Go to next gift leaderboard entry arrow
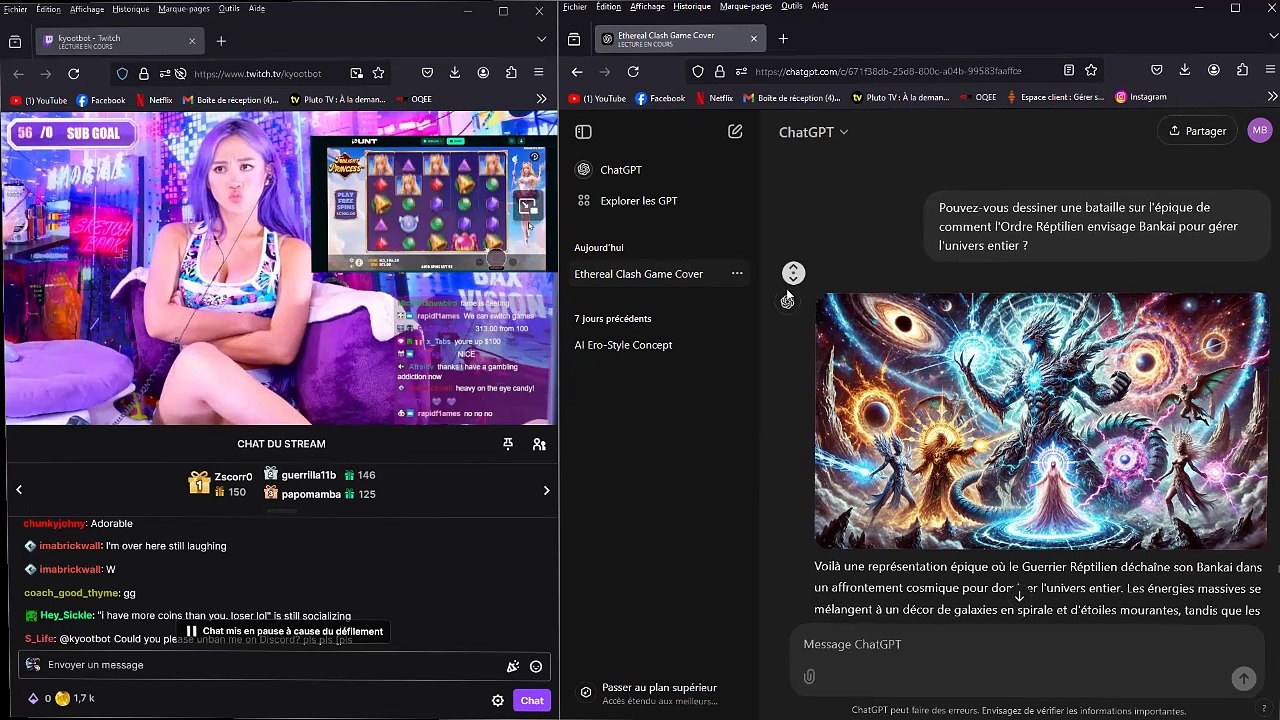The width and height of the screenshot is (1280, 720). 546,490
